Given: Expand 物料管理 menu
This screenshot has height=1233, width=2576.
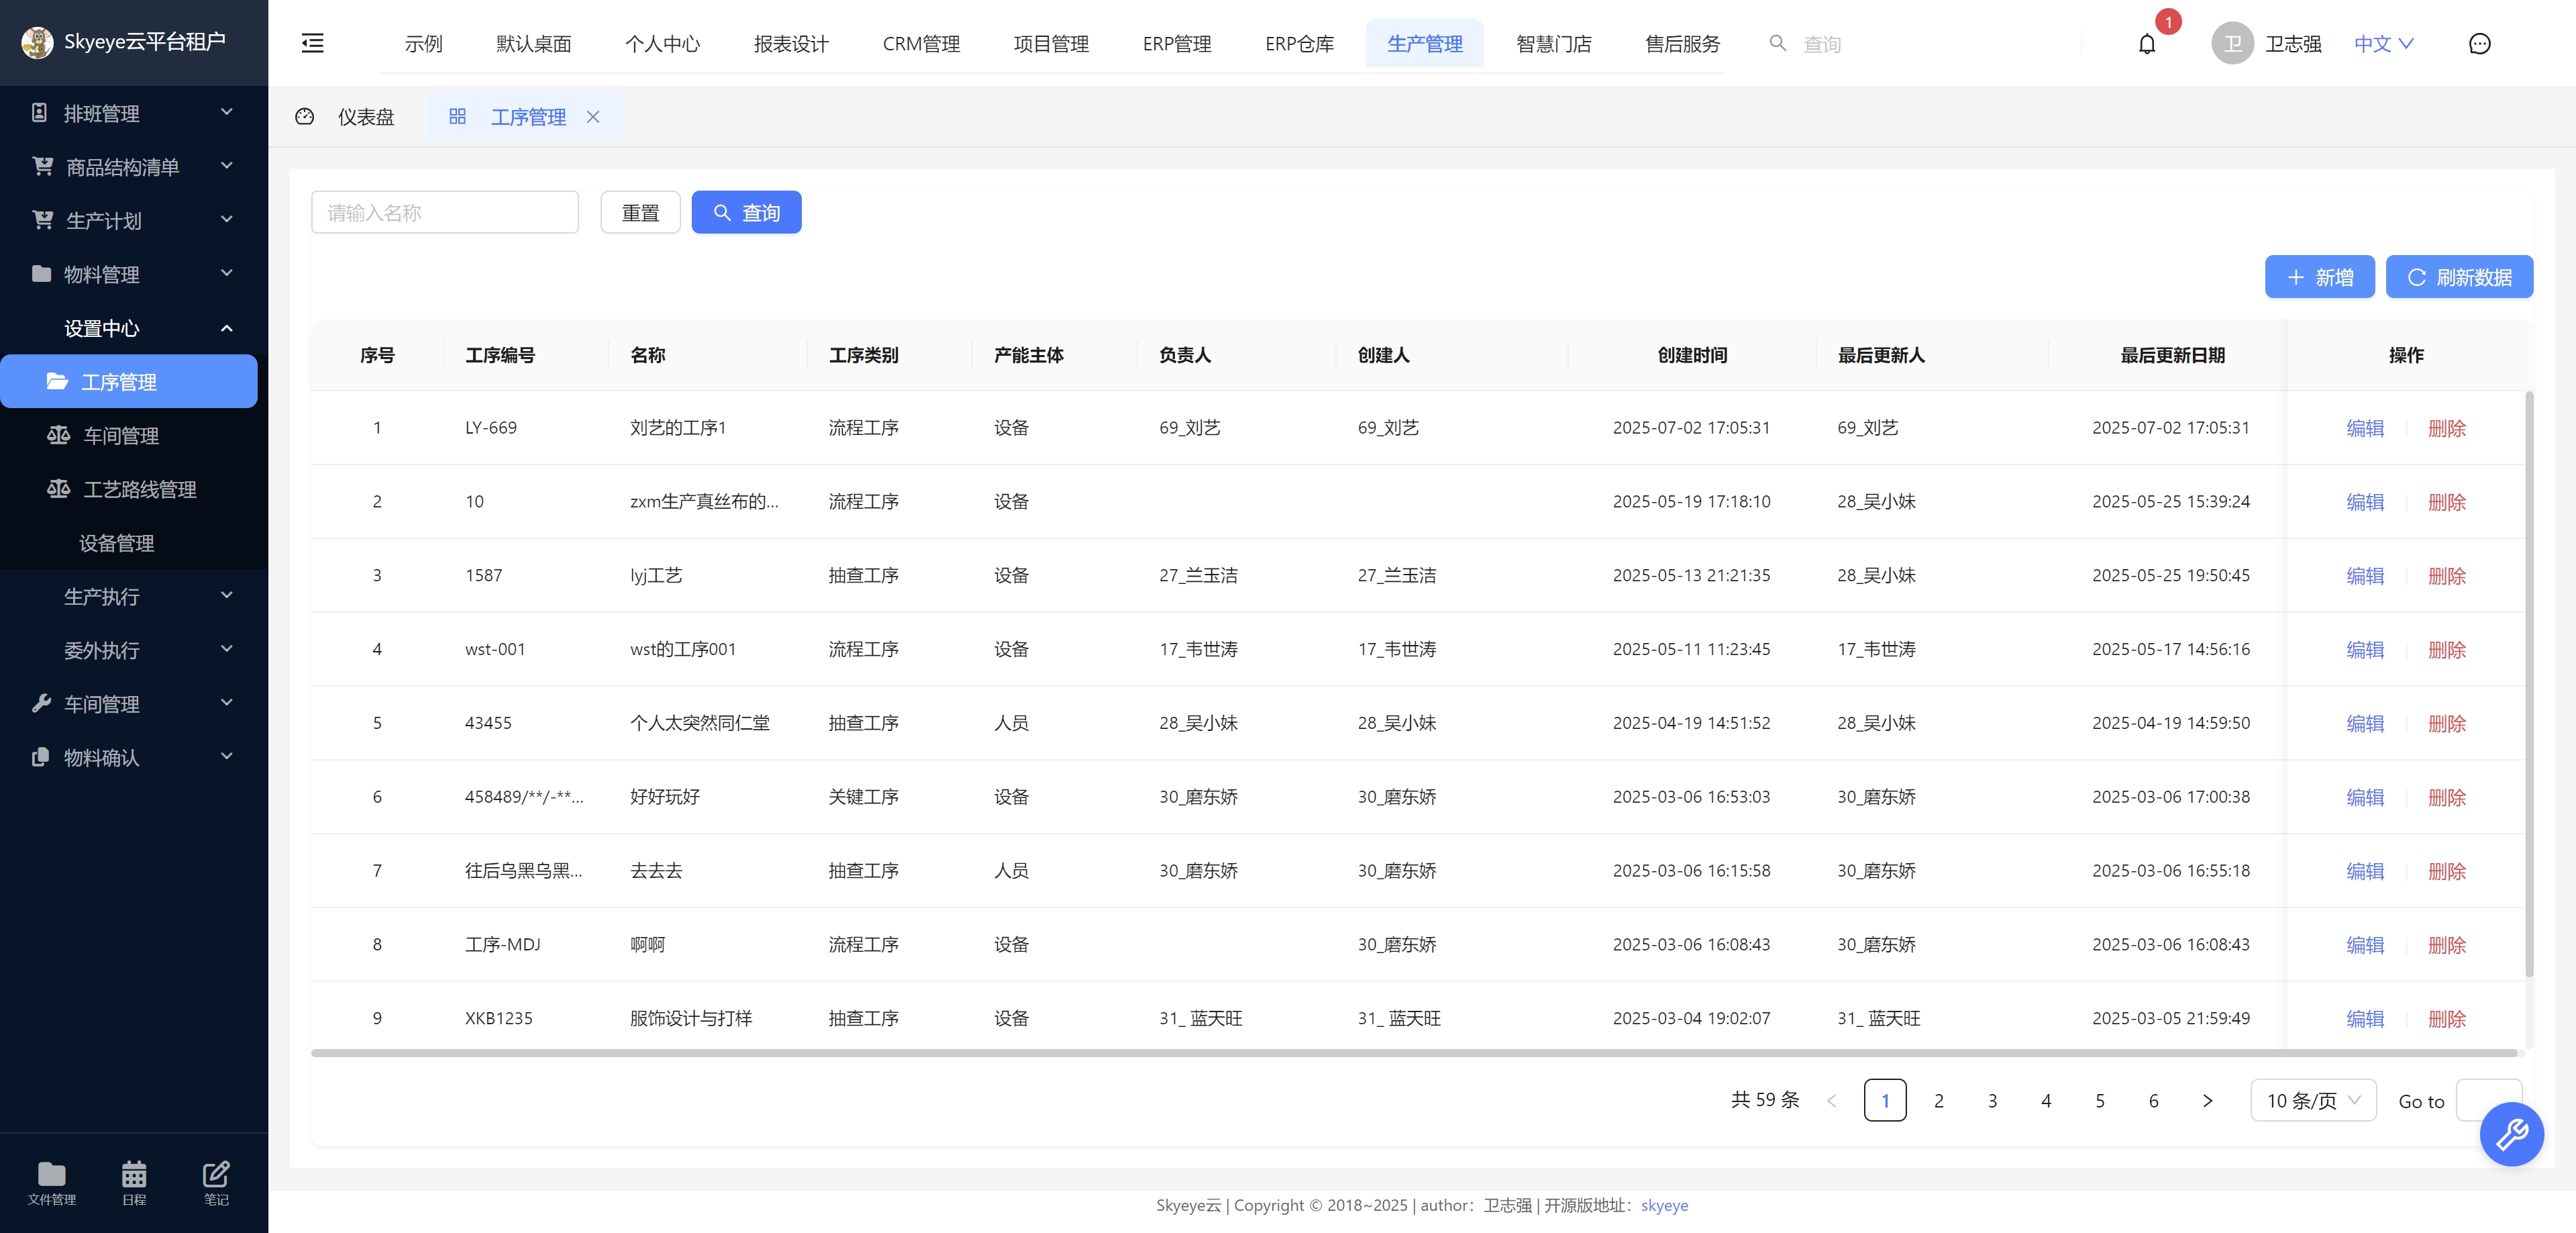Looking at the screenshot, I should 134,274.
